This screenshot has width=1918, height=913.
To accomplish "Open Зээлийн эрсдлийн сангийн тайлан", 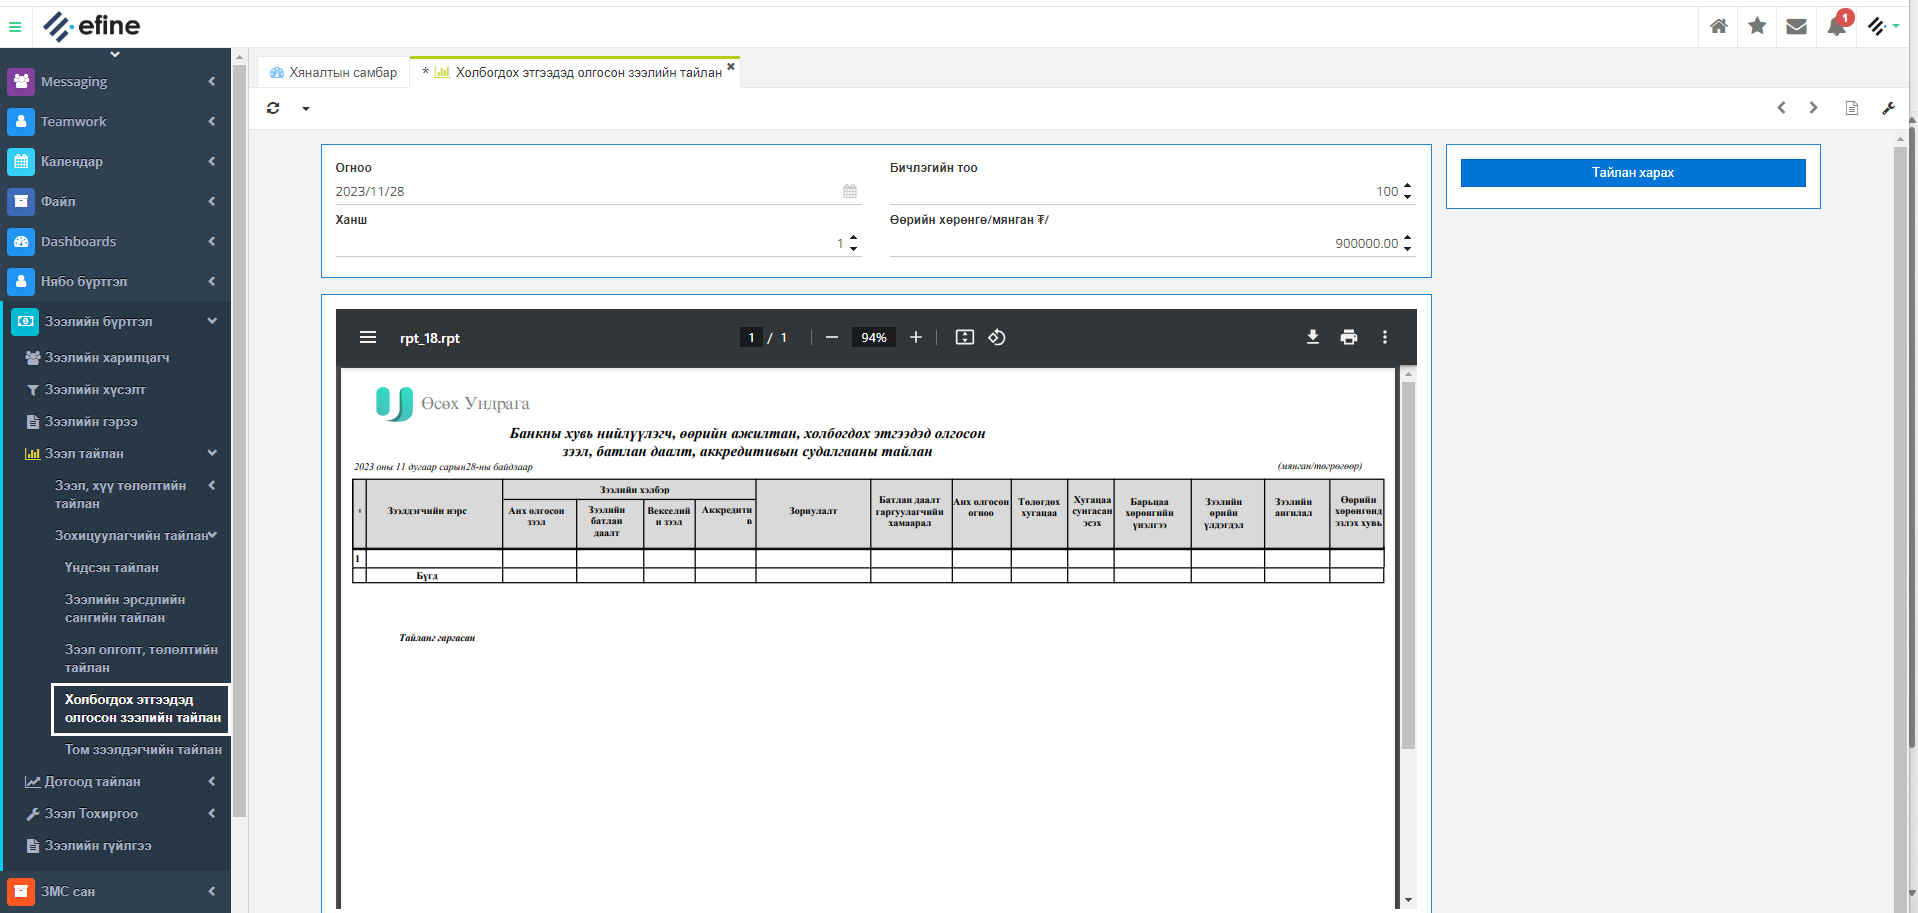I will 125,608.
